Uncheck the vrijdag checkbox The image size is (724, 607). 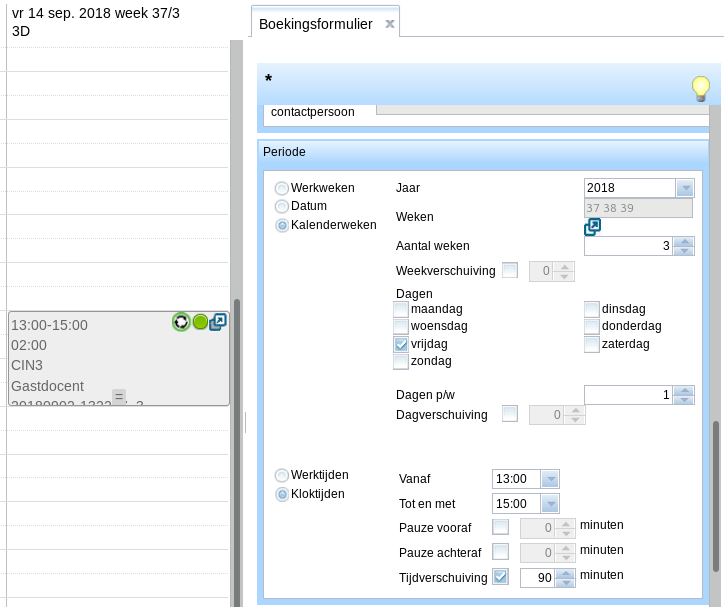click(401, 344)
